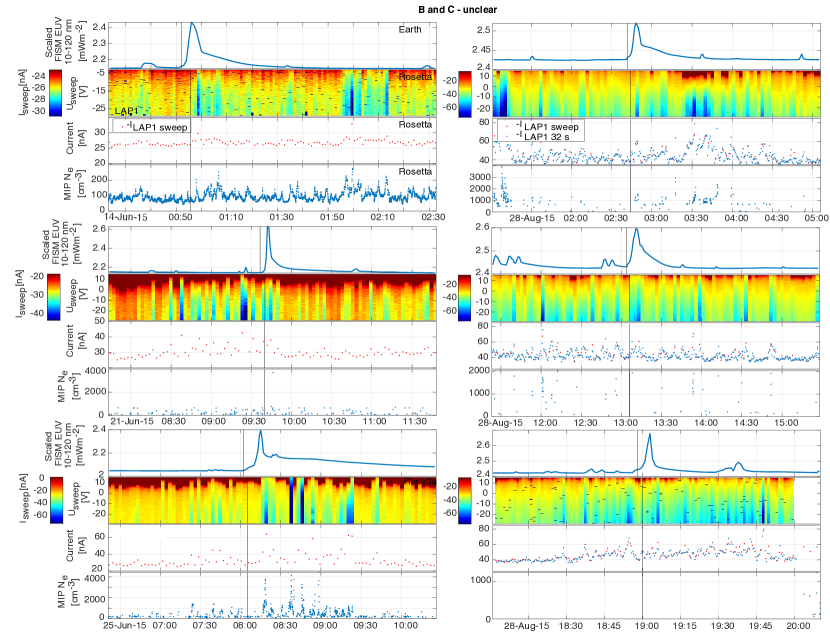Click the '02:10' time tick

pos(383,217)
